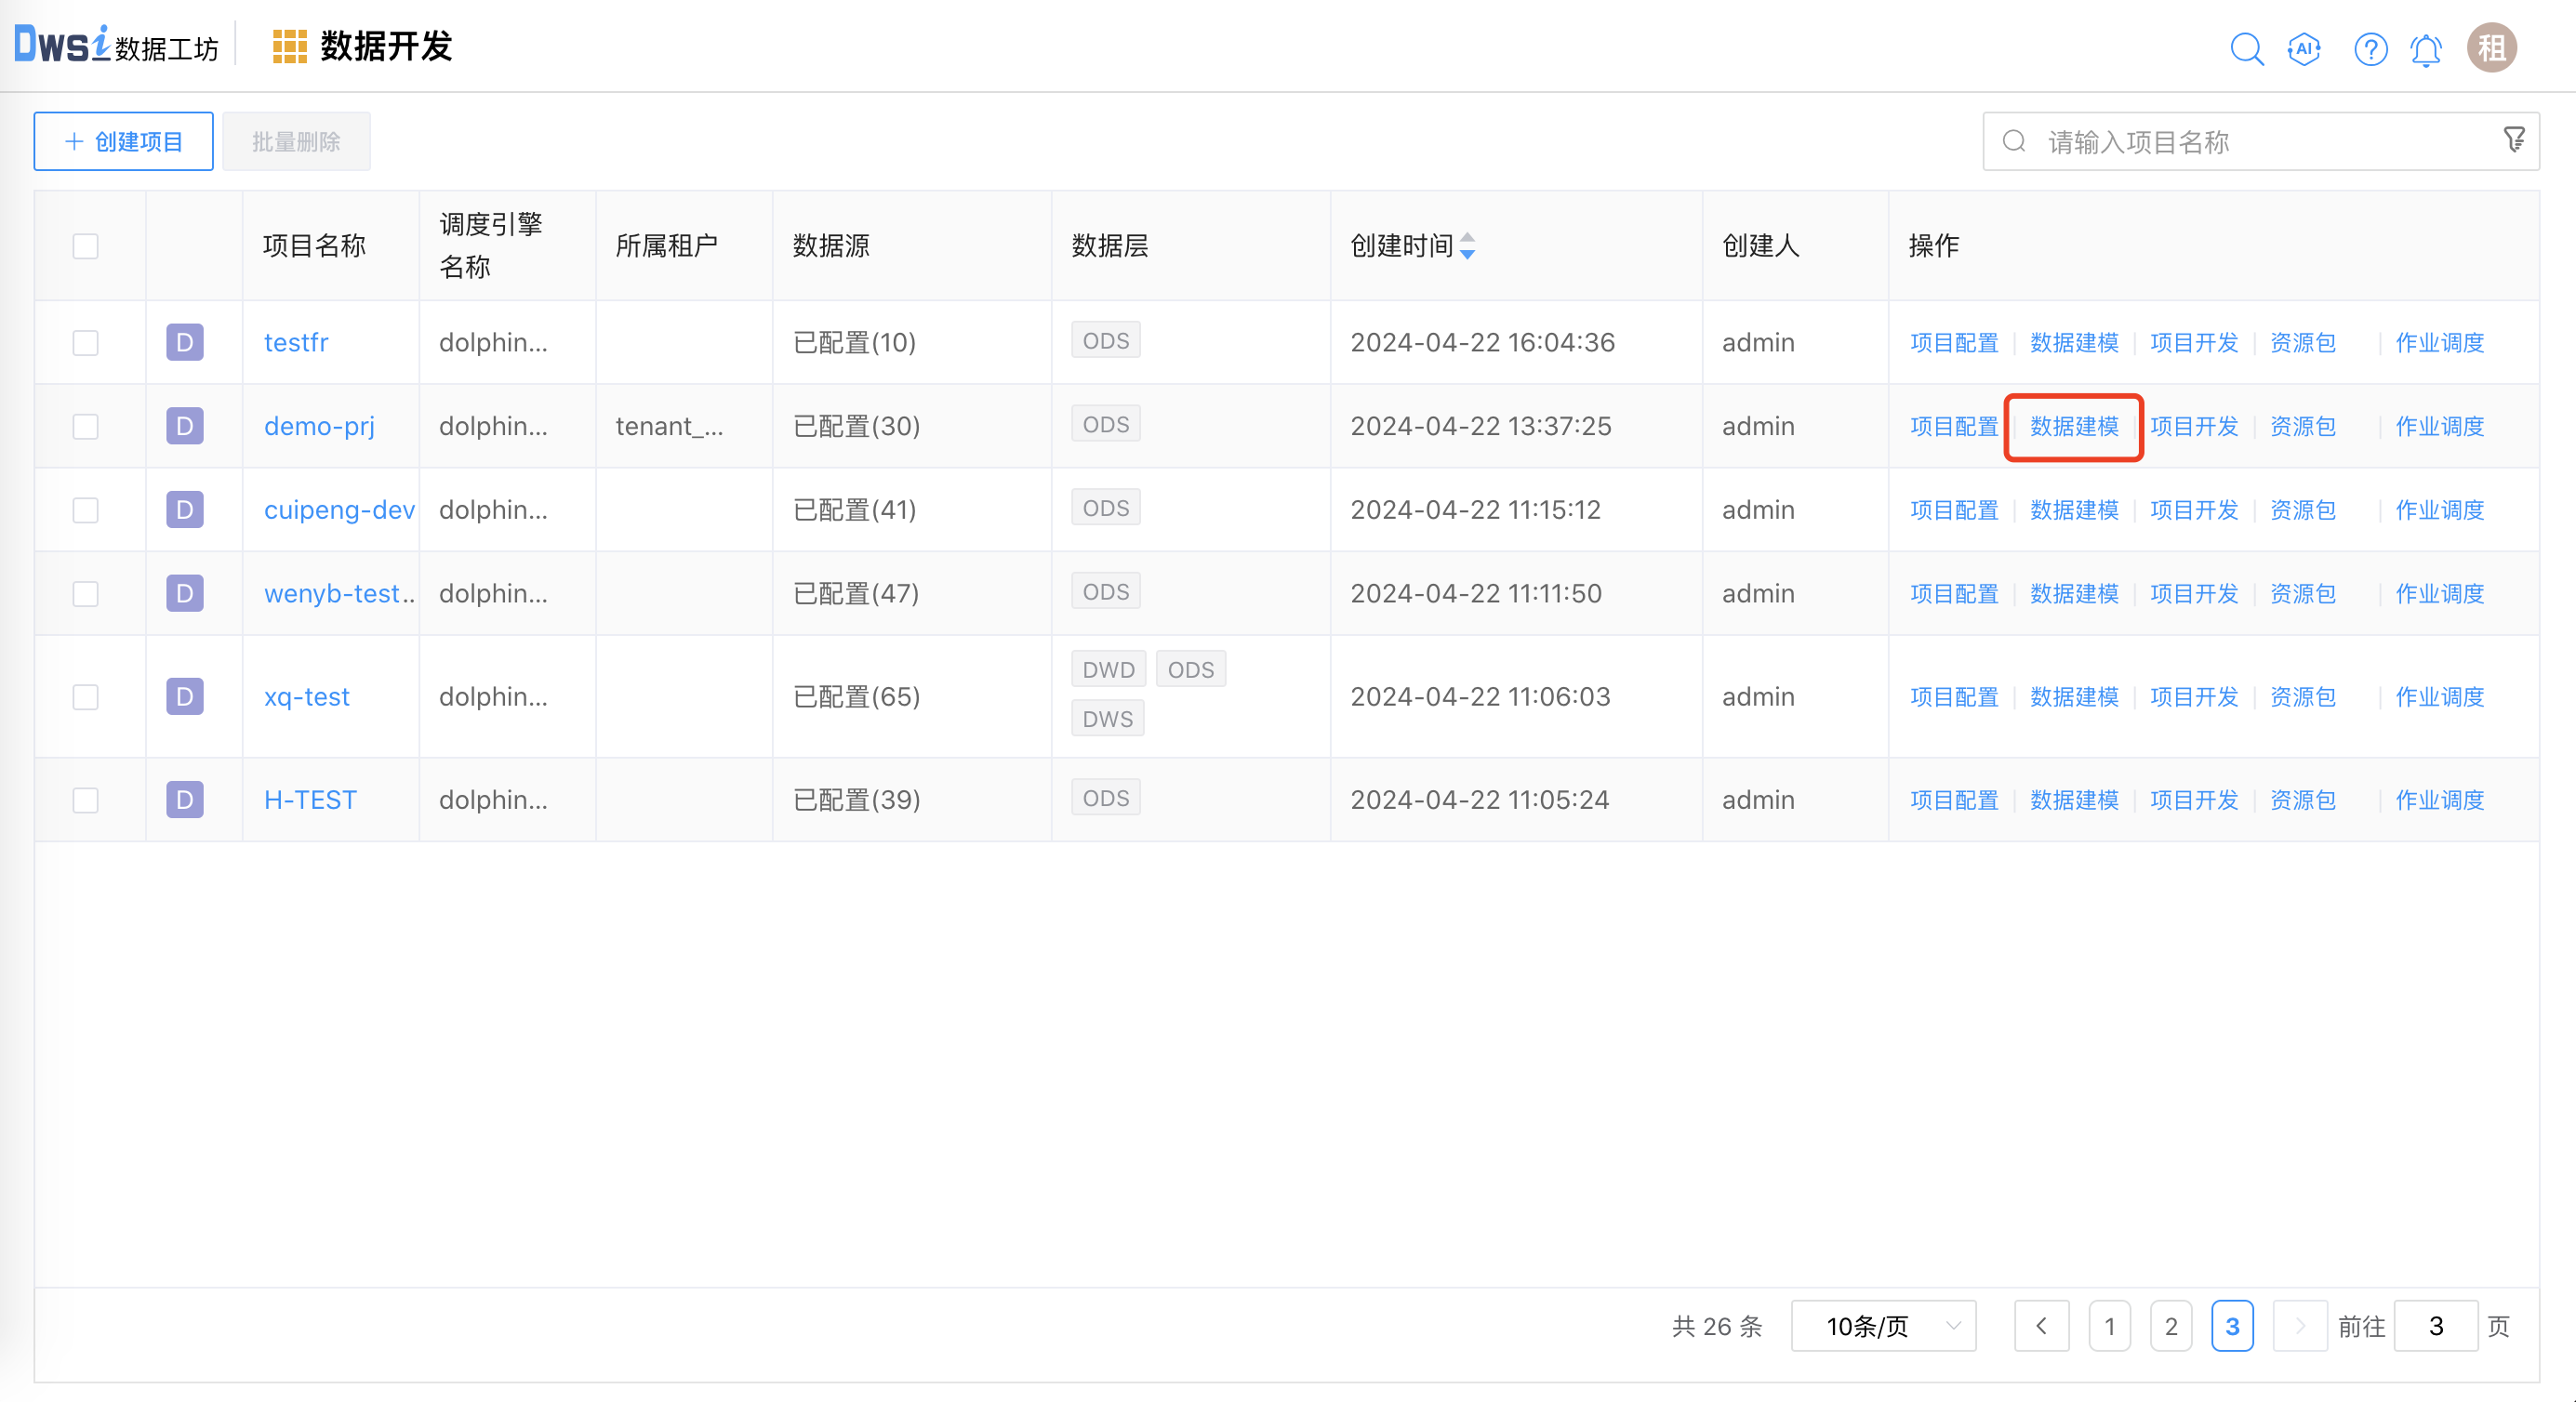Open the notification bell
The width and height of the screenshot is (2576, 1402).
pyautogui.click(x=2426, y=48)
